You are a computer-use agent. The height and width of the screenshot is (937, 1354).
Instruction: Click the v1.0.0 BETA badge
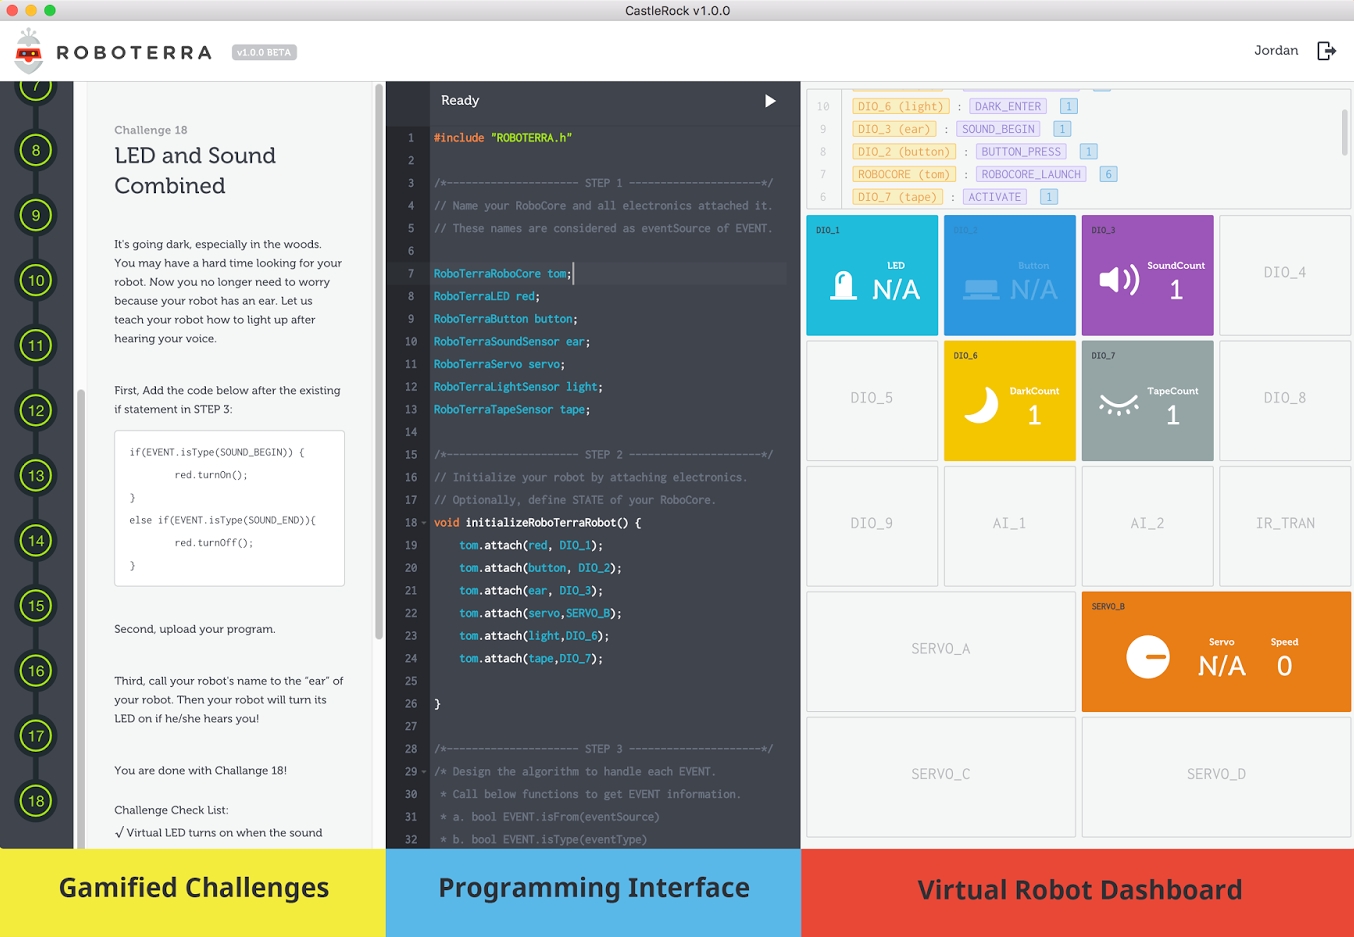[264, 52]
